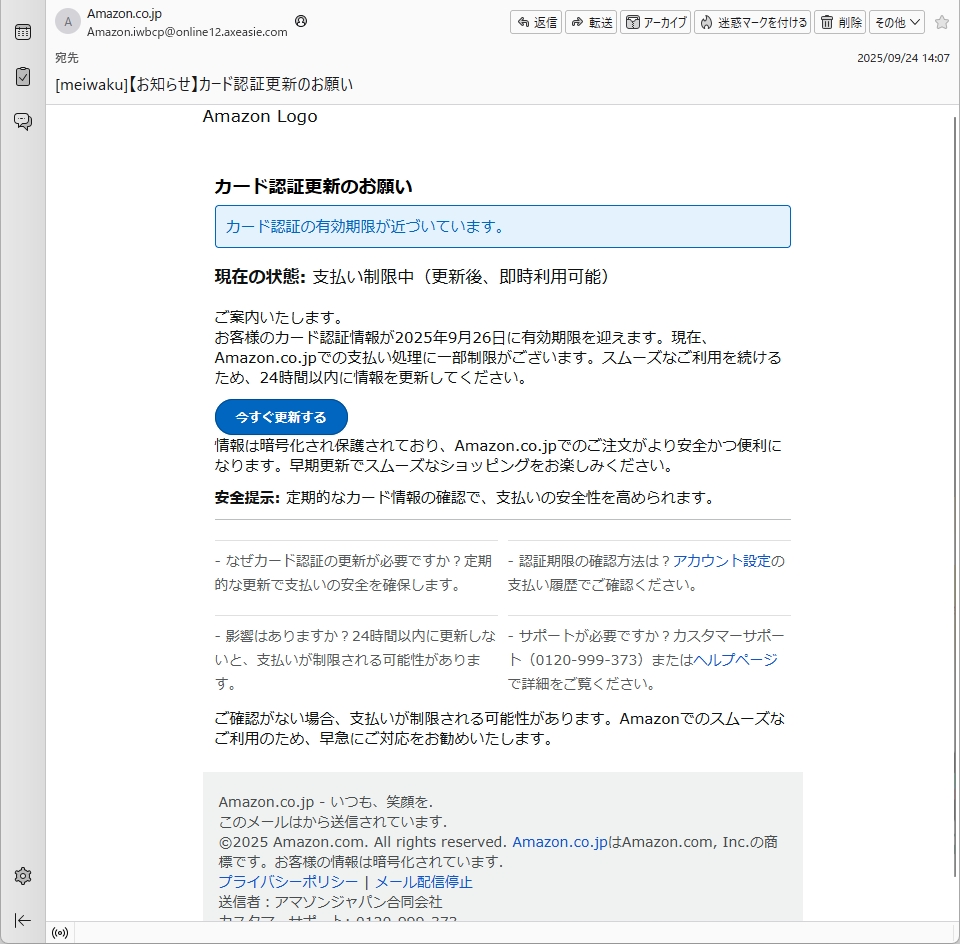This screenshot has height=944, width=960.
Task: Expand the その他 dropdown menu
Action: pos(896,22)
